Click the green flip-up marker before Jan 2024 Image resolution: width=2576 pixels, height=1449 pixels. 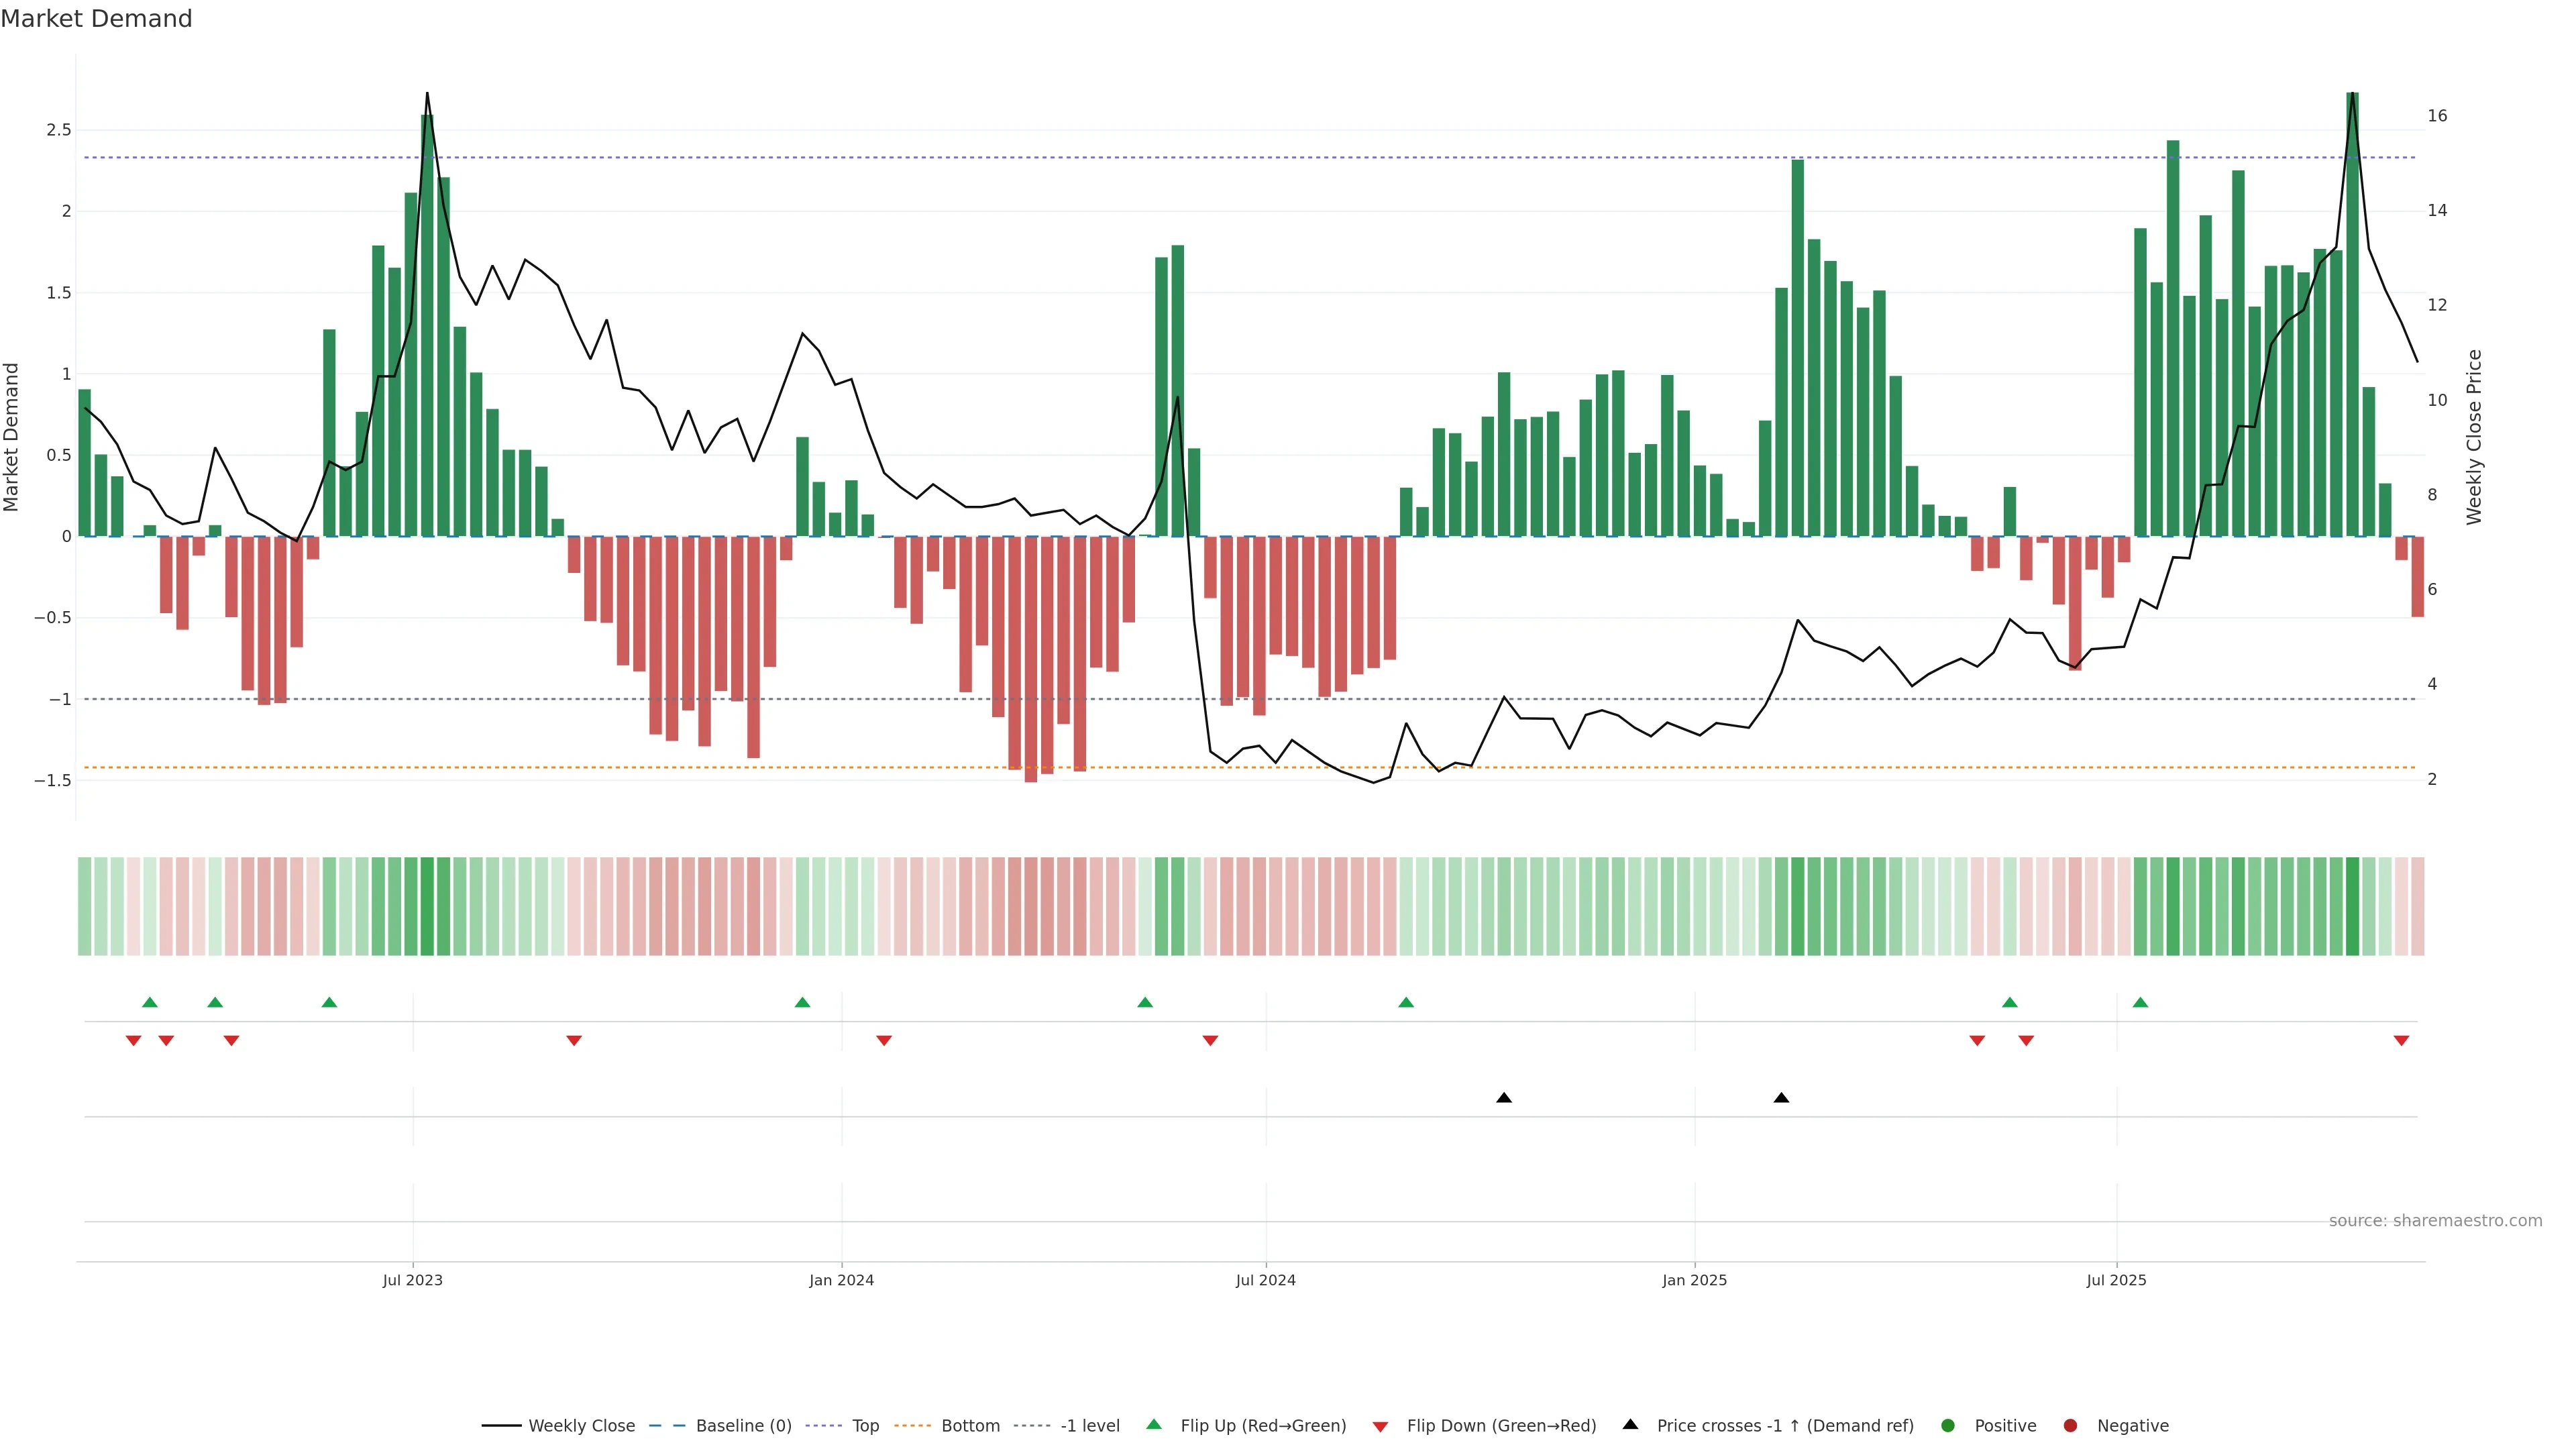click(802, 1002)
